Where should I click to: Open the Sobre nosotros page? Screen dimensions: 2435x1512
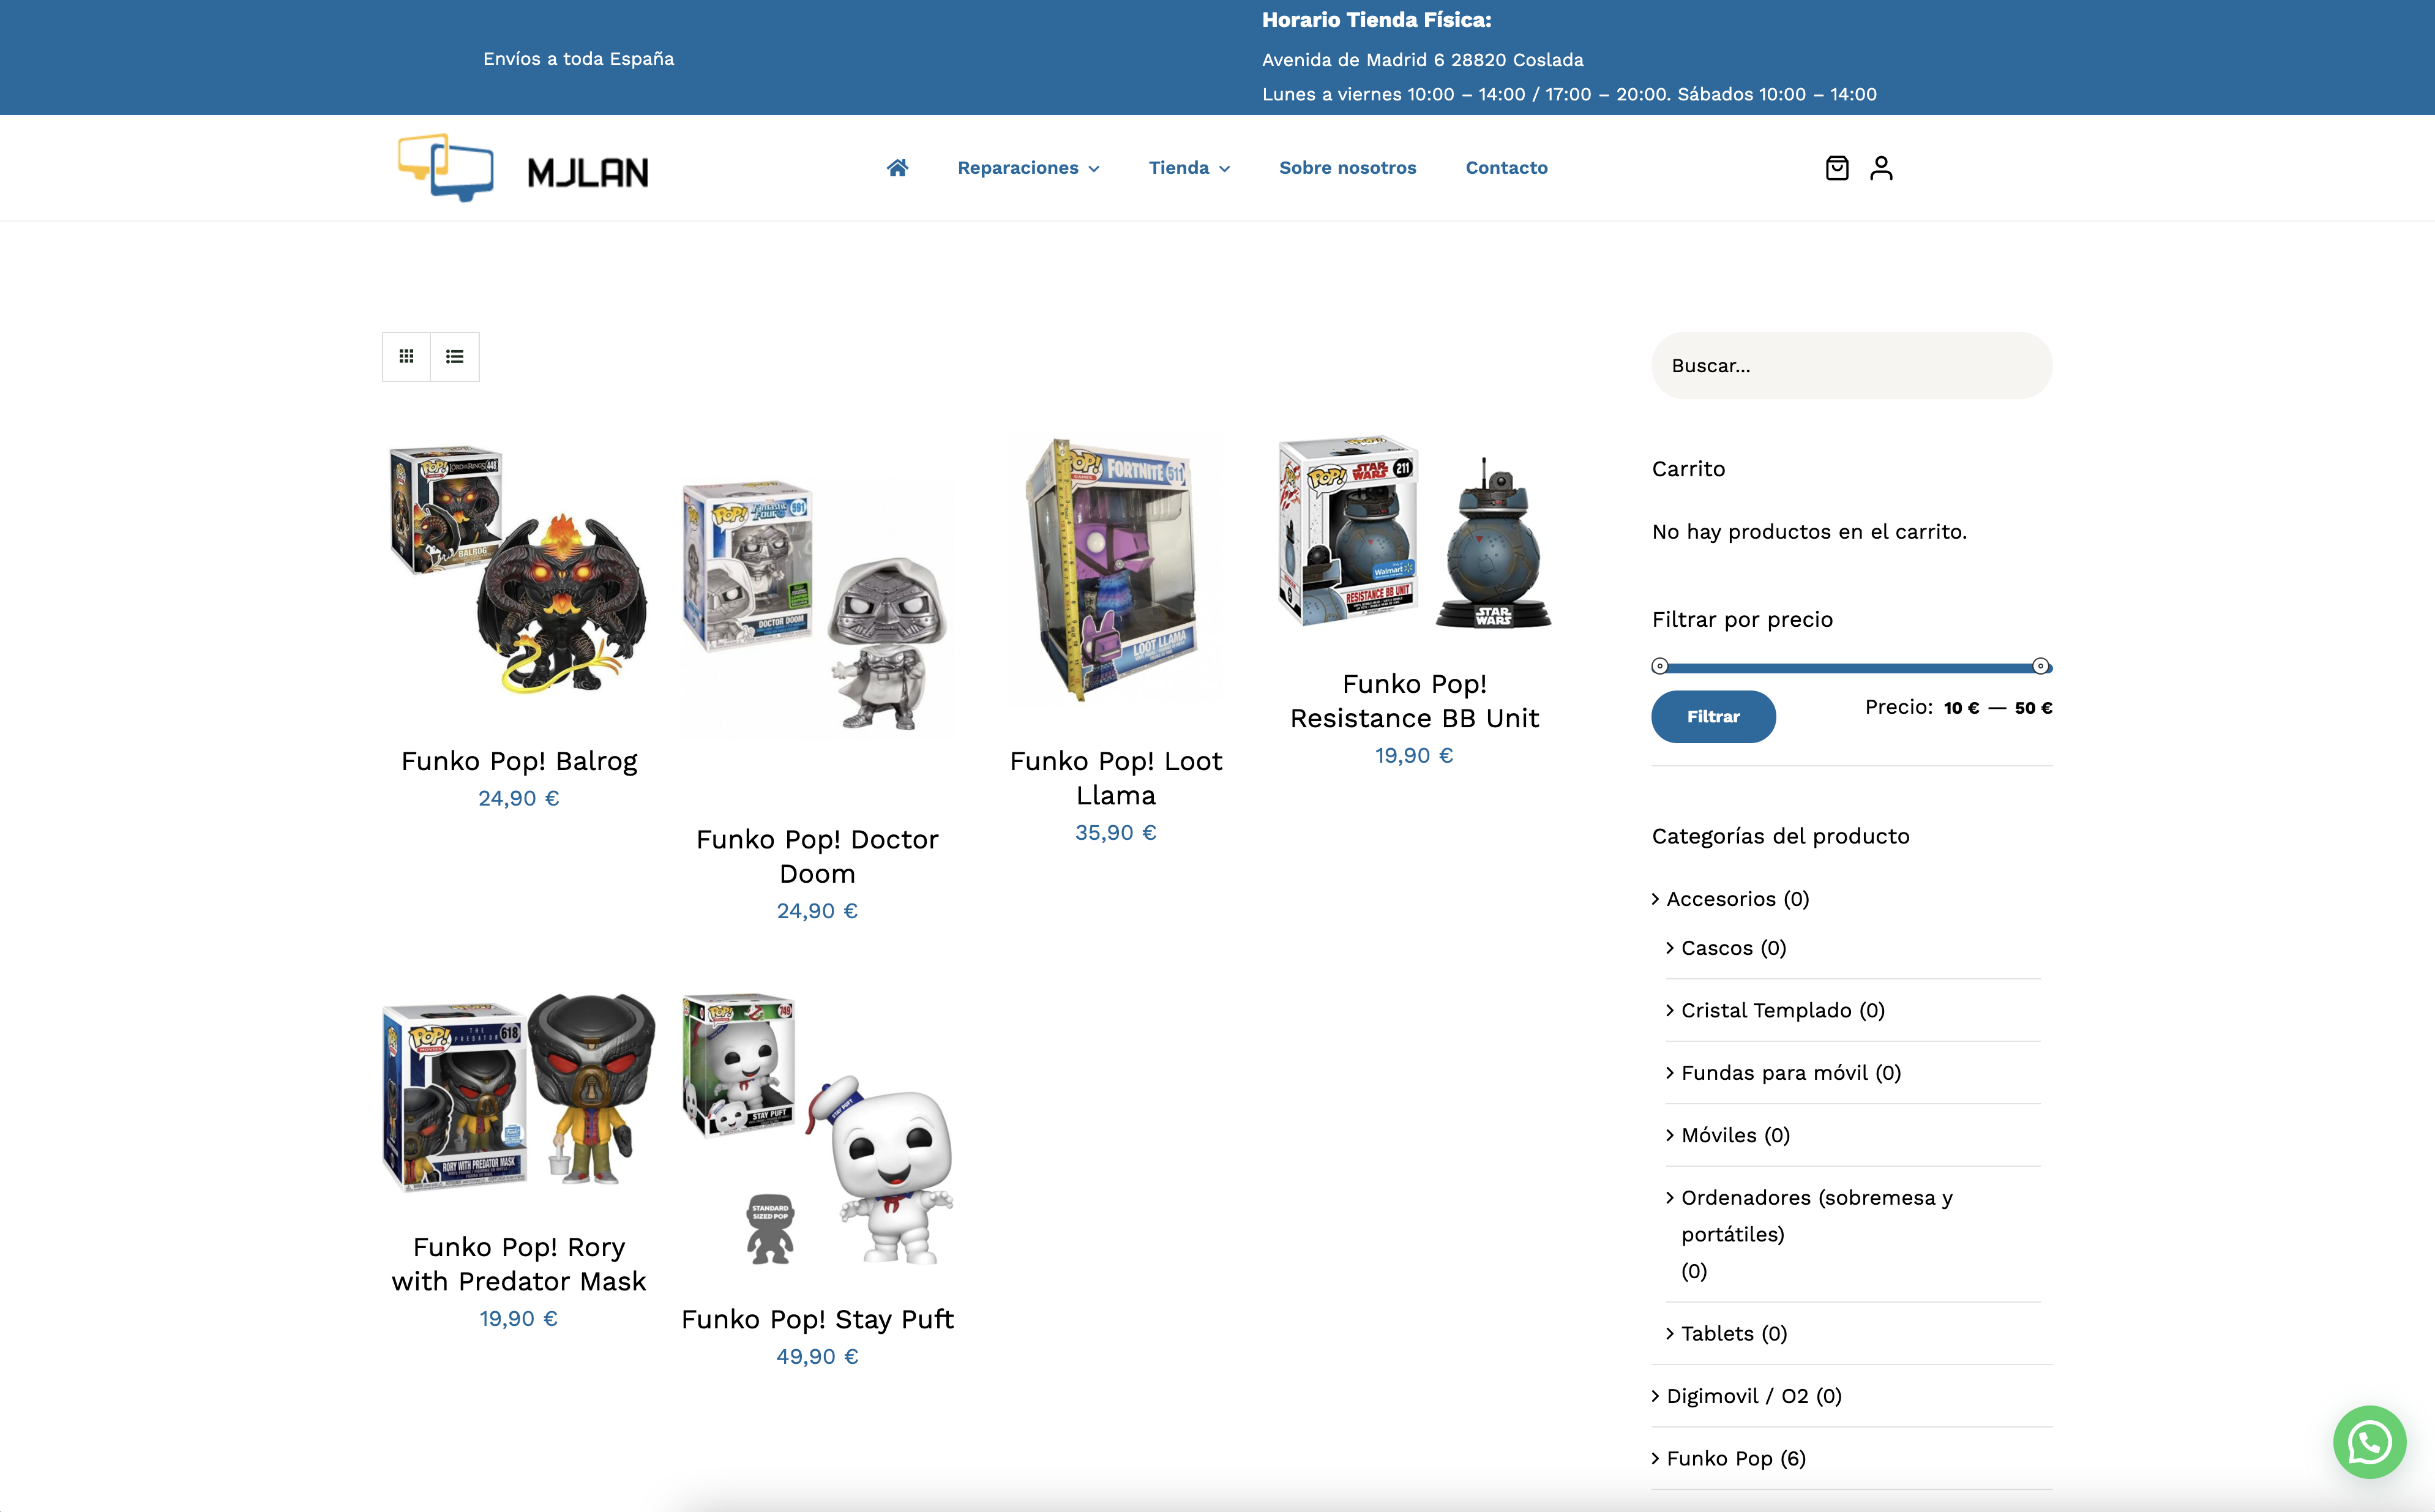[x=1347, y=168]
